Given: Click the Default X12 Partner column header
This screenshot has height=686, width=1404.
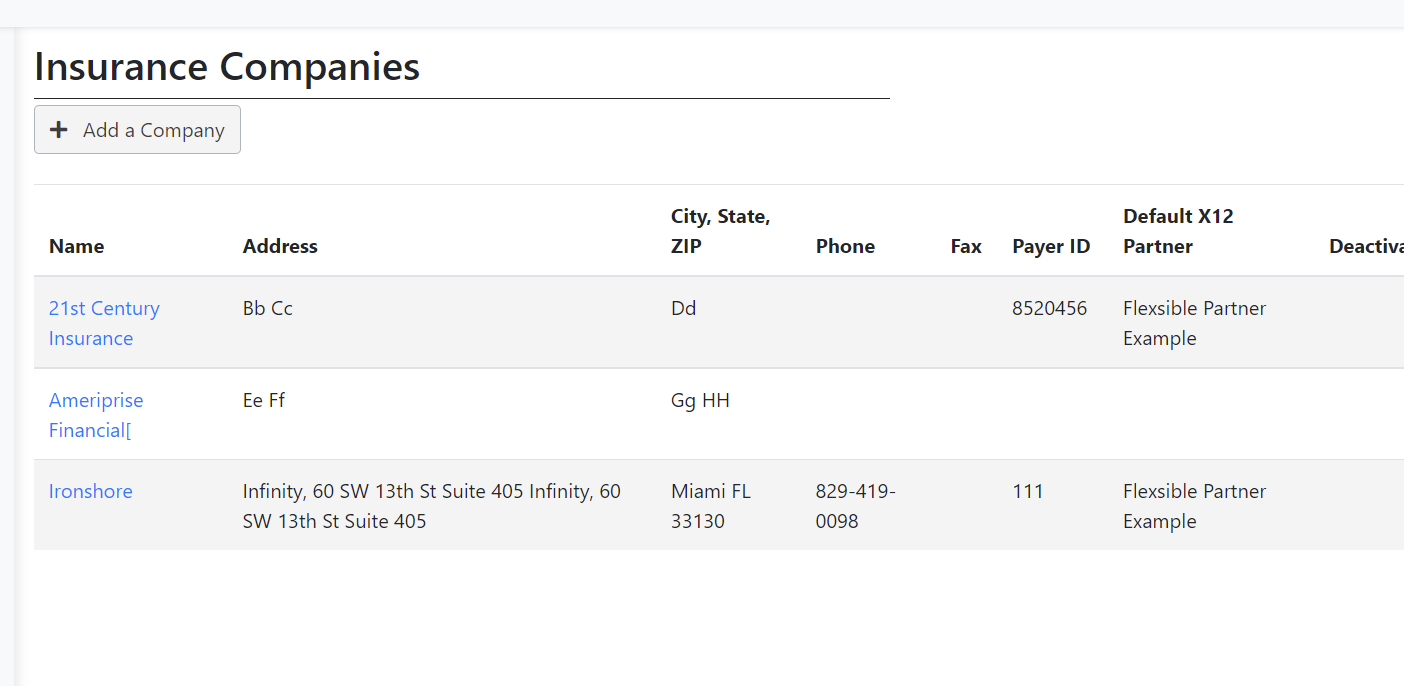Looking at the screenshot, I should pyautogui.click(x=1178, y=231).
